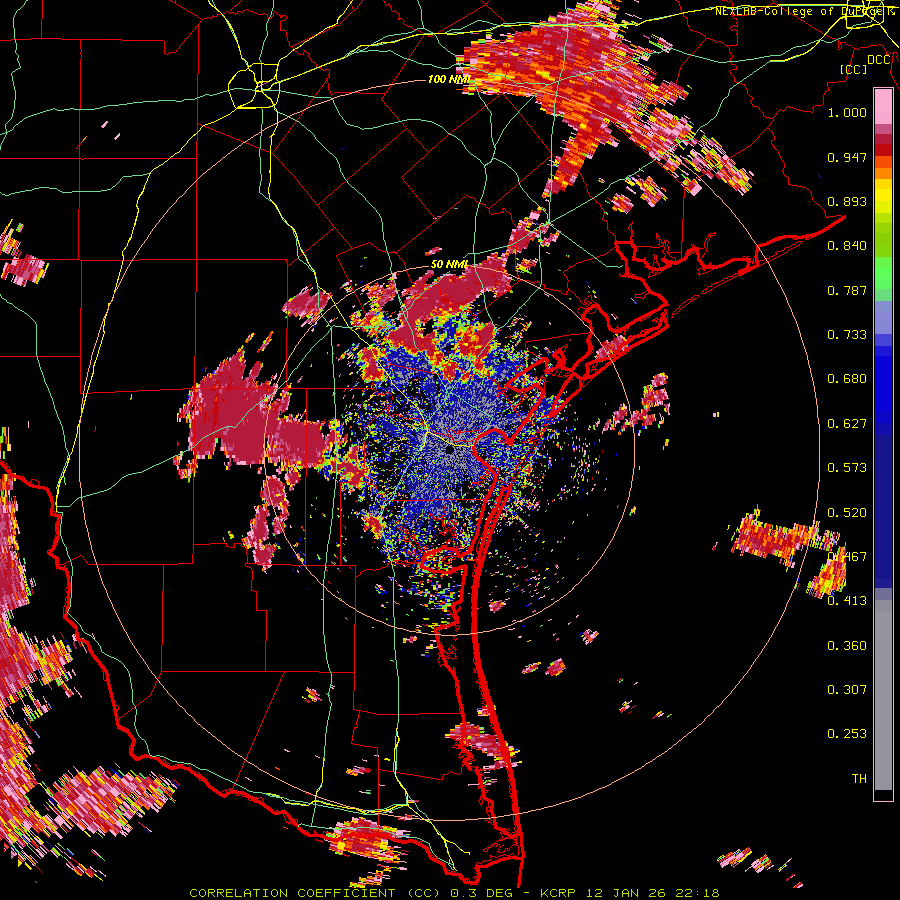The width and height of the screenshot is (900, 900).
Task: Click the "50 NMI" range ring label
Action: click(x=449, y=264)
